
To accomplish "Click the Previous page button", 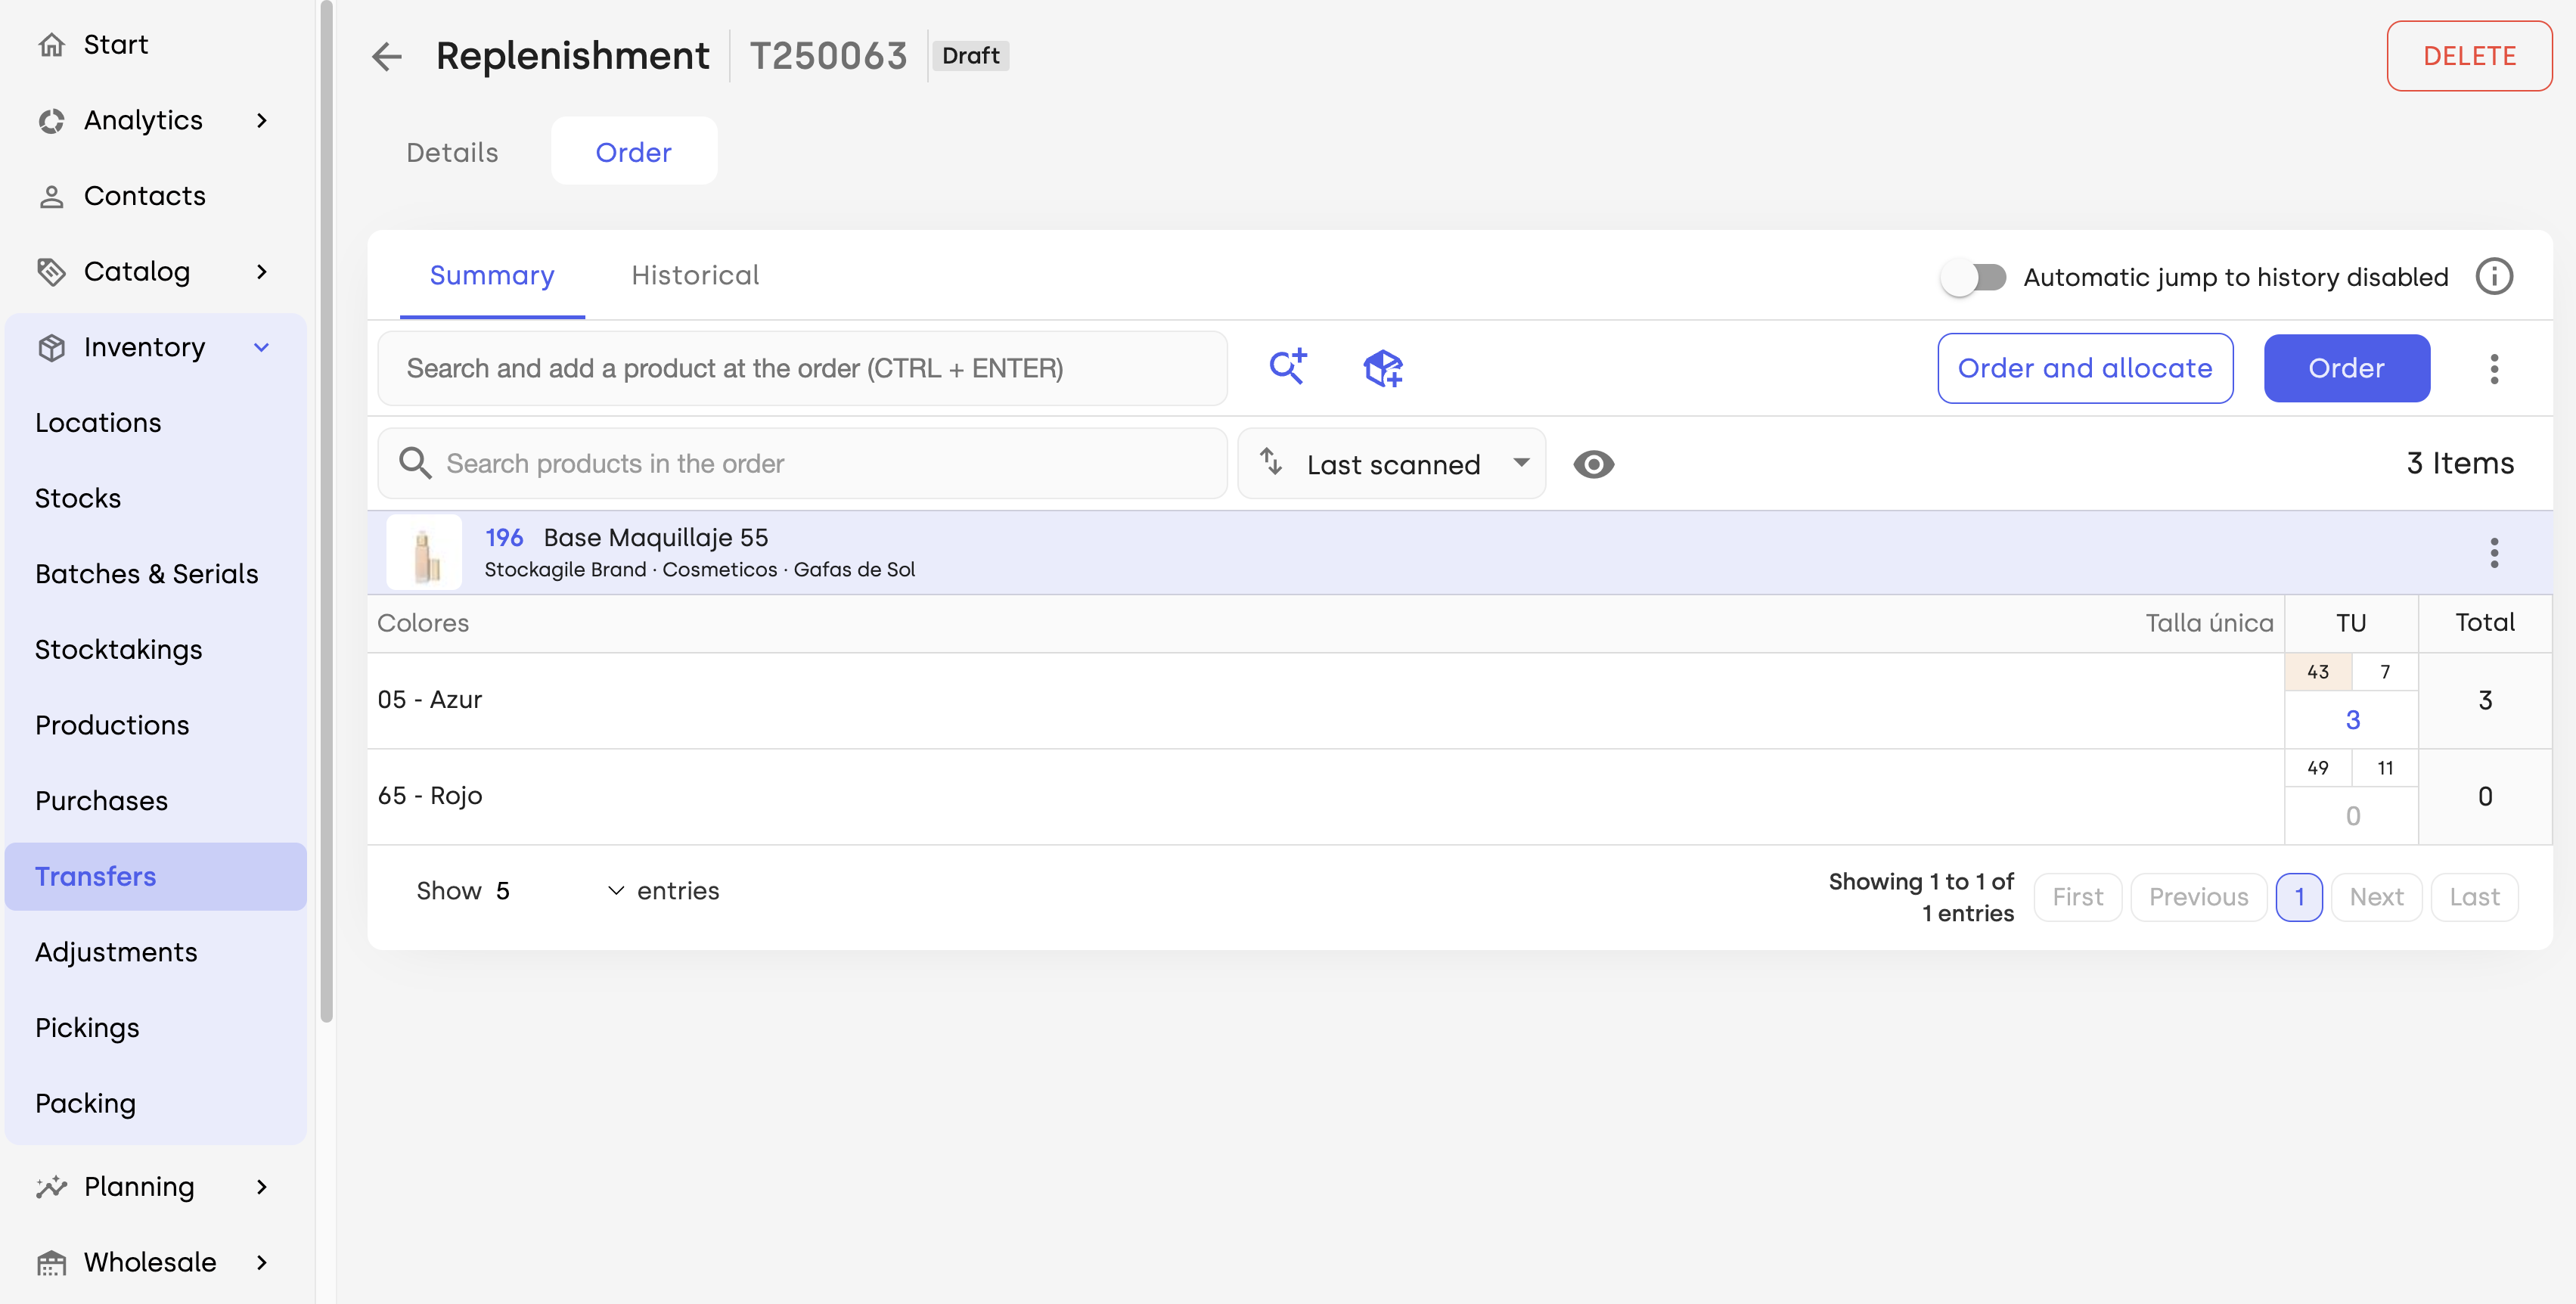I will (2198, 897).
